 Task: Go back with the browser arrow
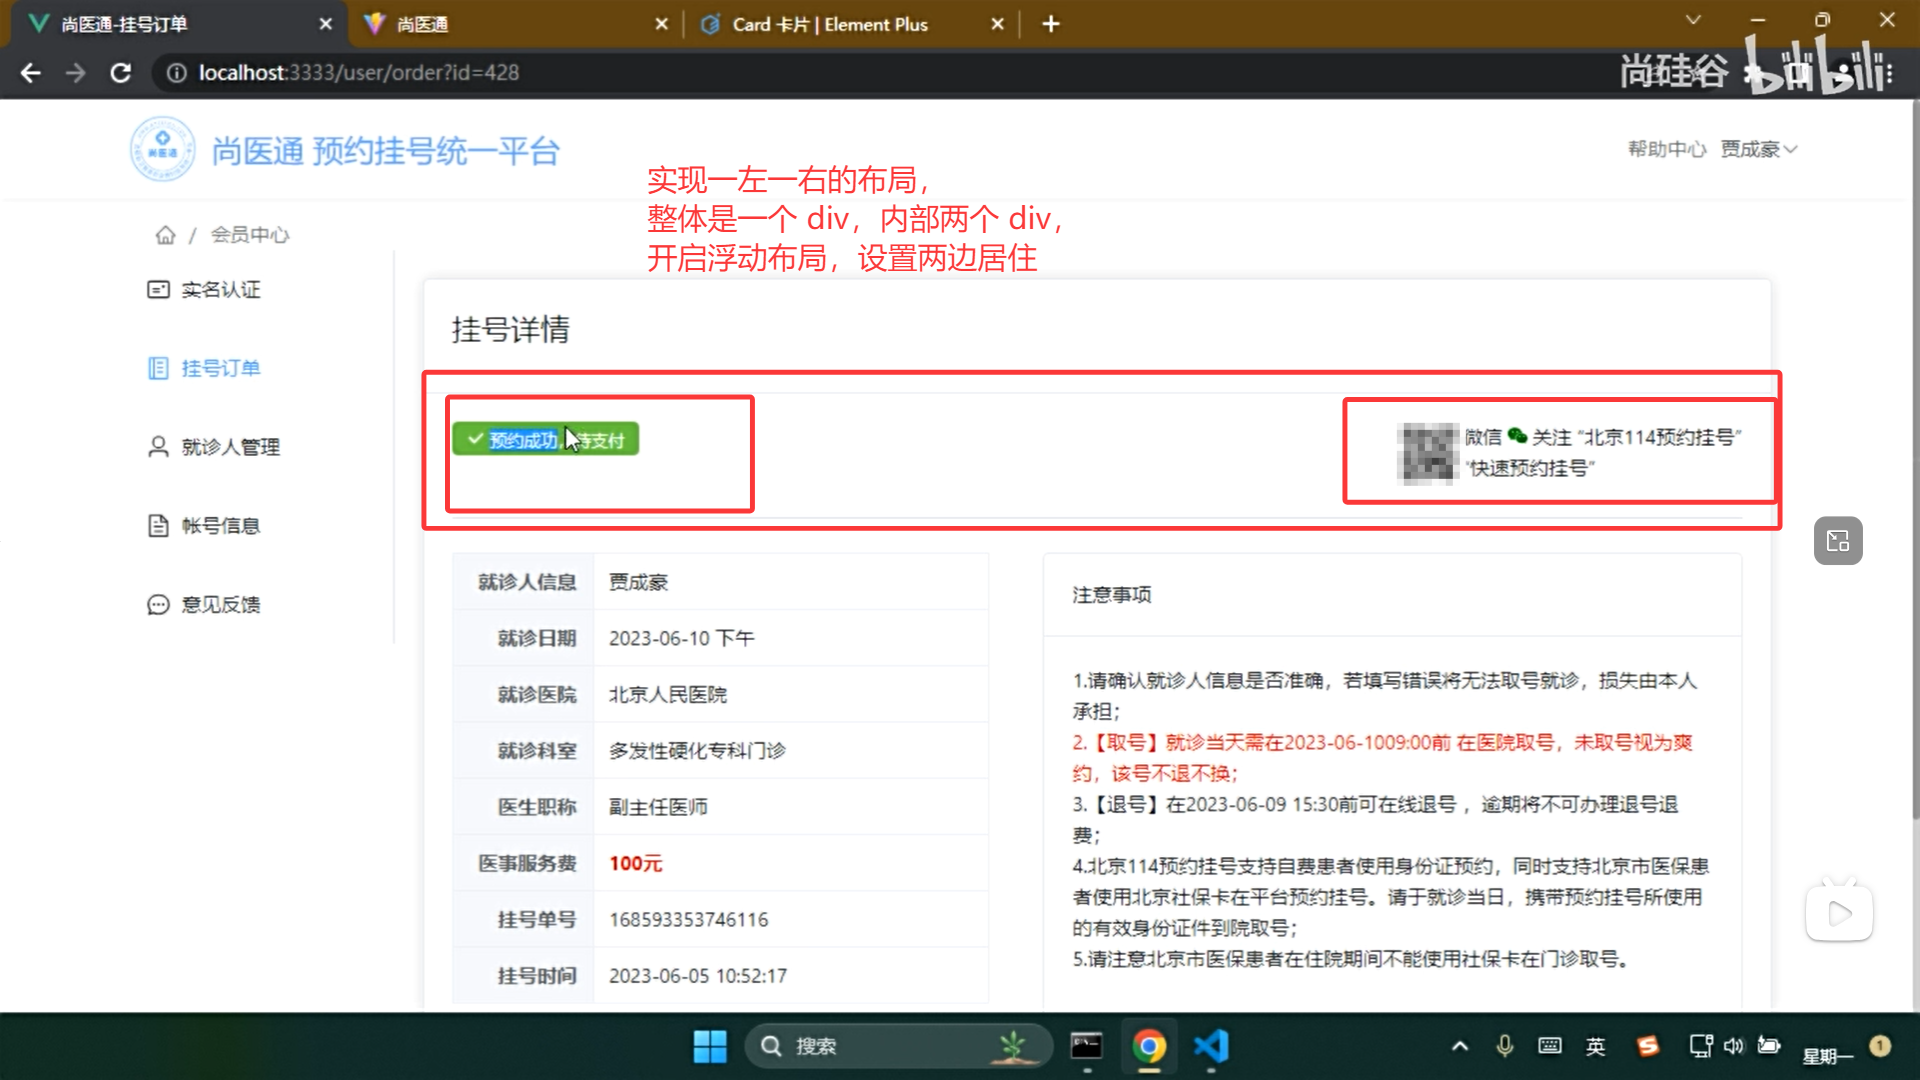(31, 73)
